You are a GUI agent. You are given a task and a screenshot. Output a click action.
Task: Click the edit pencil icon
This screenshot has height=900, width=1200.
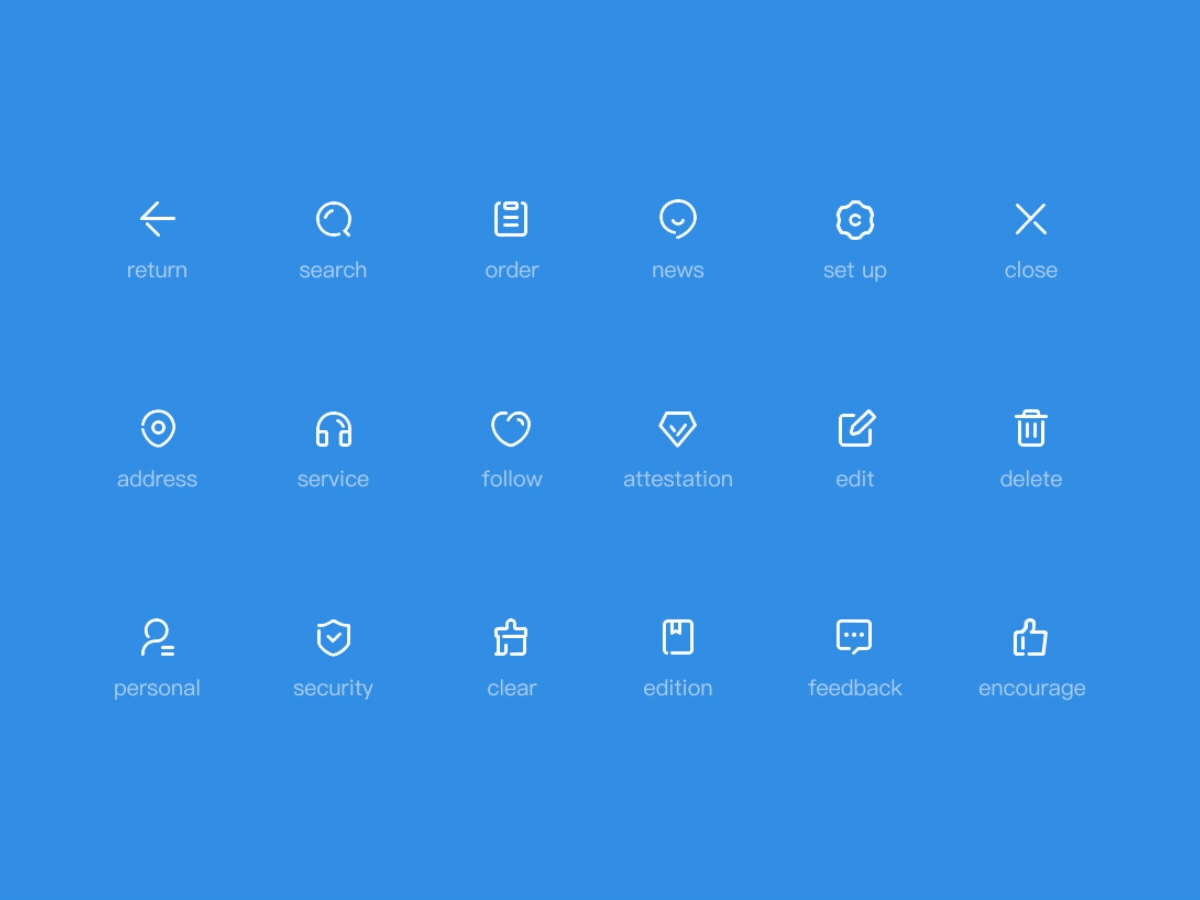tap(856, 428)
